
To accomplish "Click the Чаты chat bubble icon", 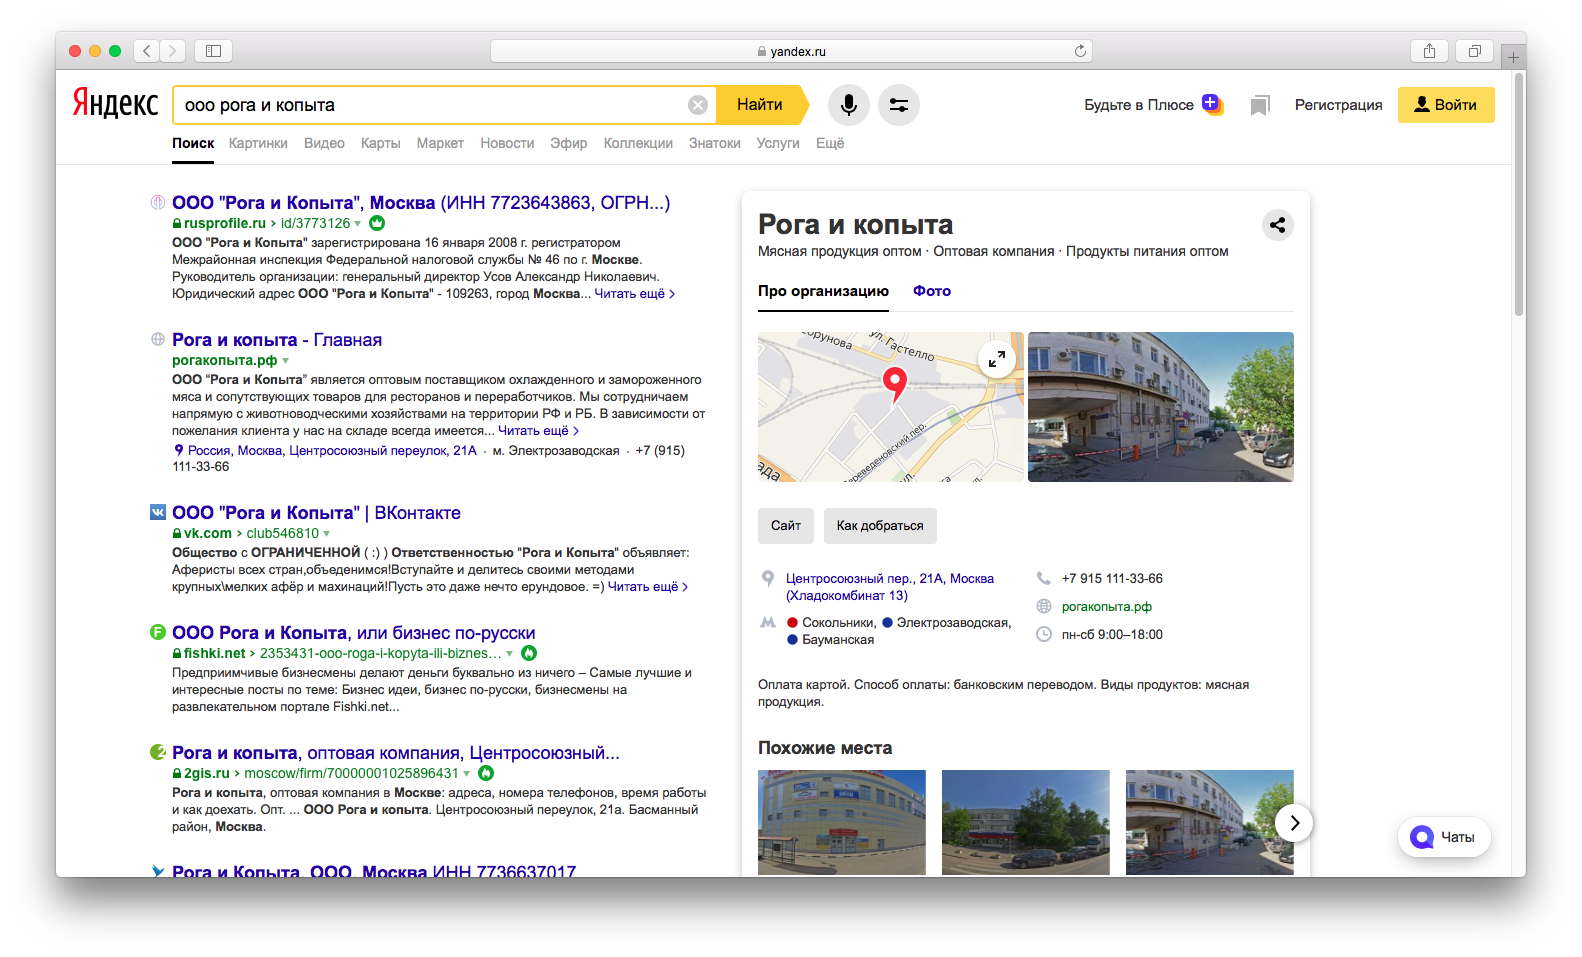I will pyautogui.click(x=1421, y=837).
